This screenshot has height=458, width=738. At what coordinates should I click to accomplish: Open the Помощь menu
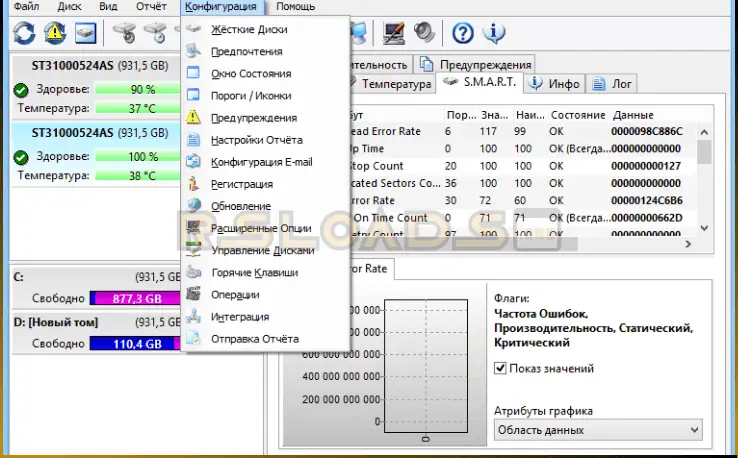(295, 7)
